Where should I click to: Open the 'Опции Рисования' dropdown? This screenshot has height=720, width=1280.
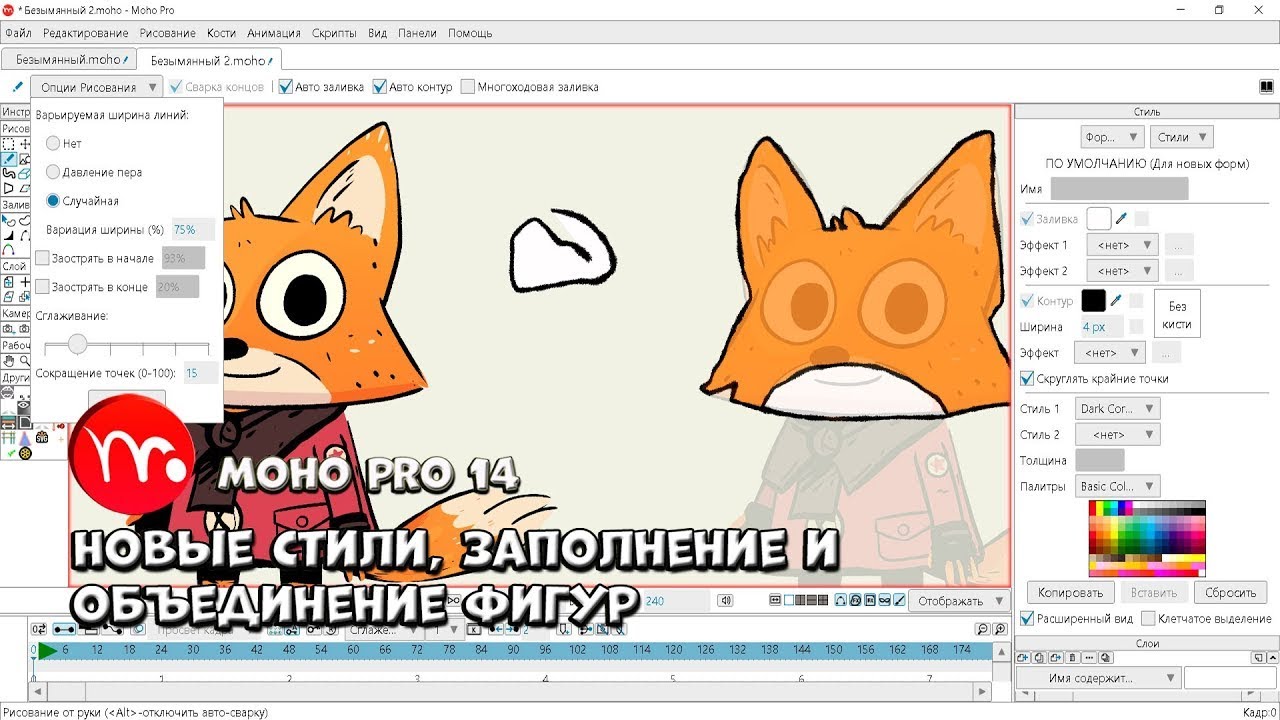pyautogui.click(x=96, y=87)
